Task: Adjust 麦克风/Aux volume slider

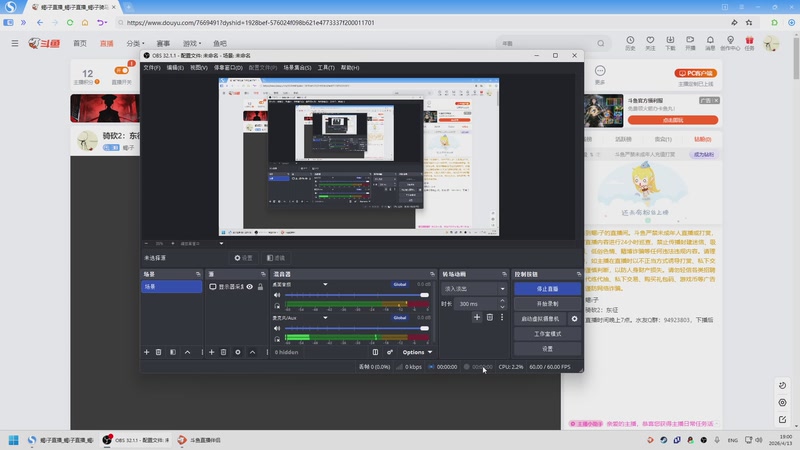Action: [x=357, y=328]
